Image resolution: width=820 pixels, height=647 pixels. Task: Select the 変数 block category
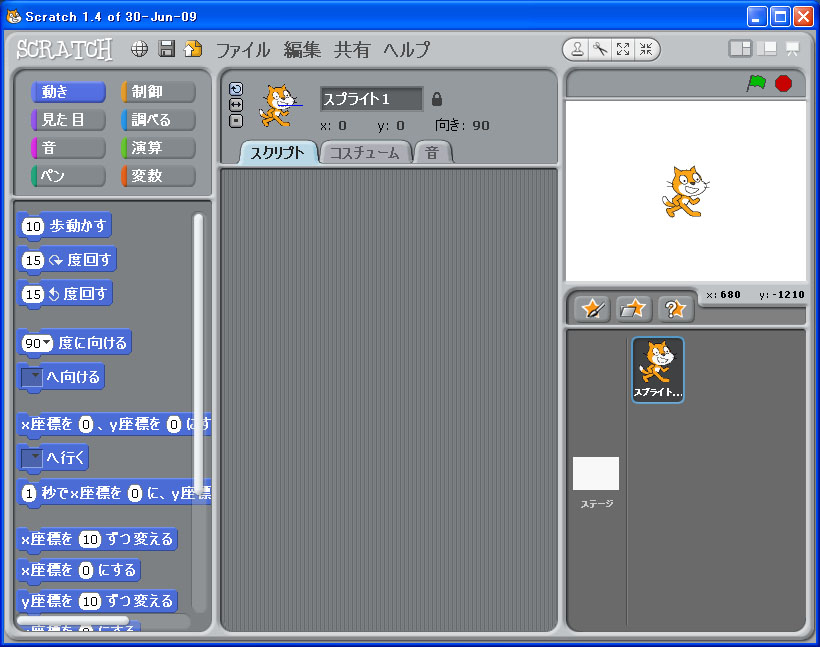(158, 176)
